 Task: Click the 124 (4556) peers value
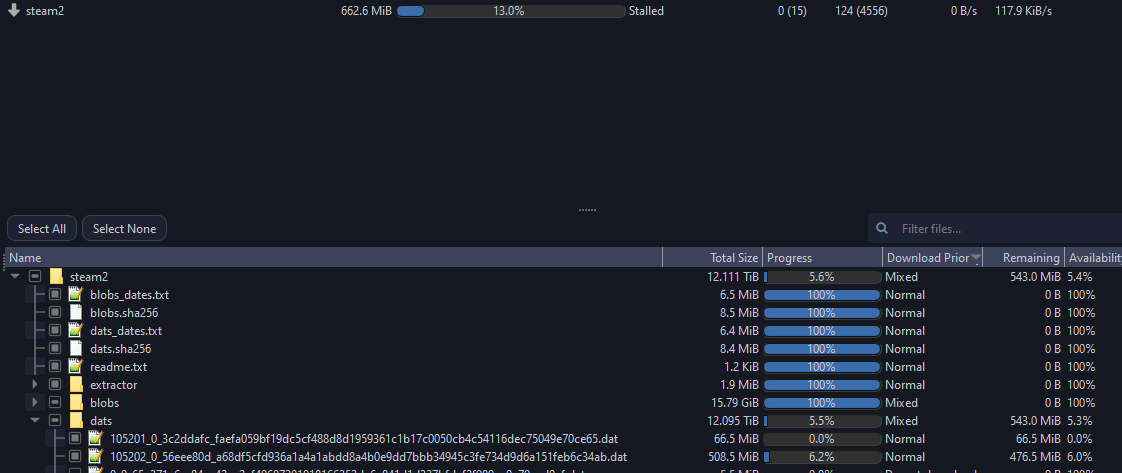click(863, 11)
